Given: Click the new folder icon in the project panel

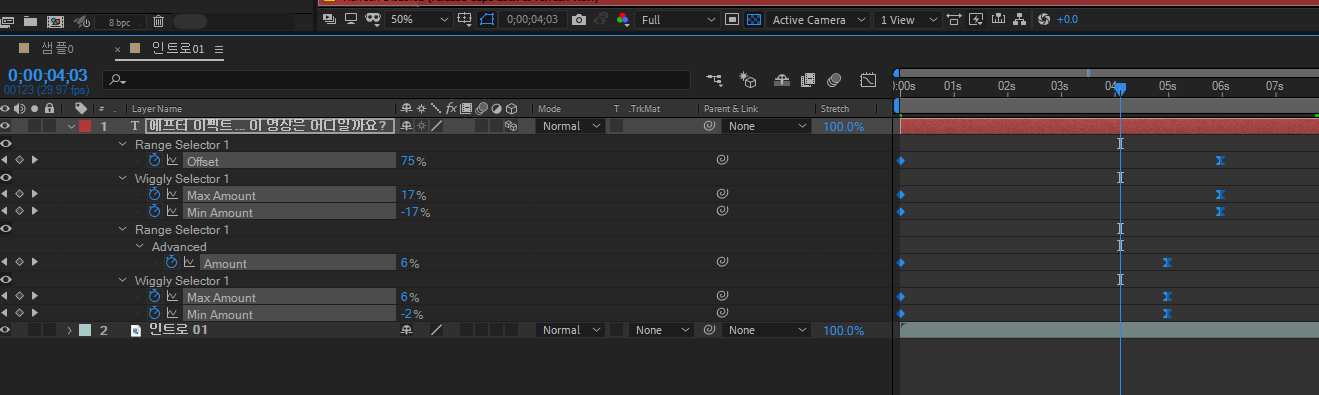Looking at the screenshot, I should click(30, 21).
